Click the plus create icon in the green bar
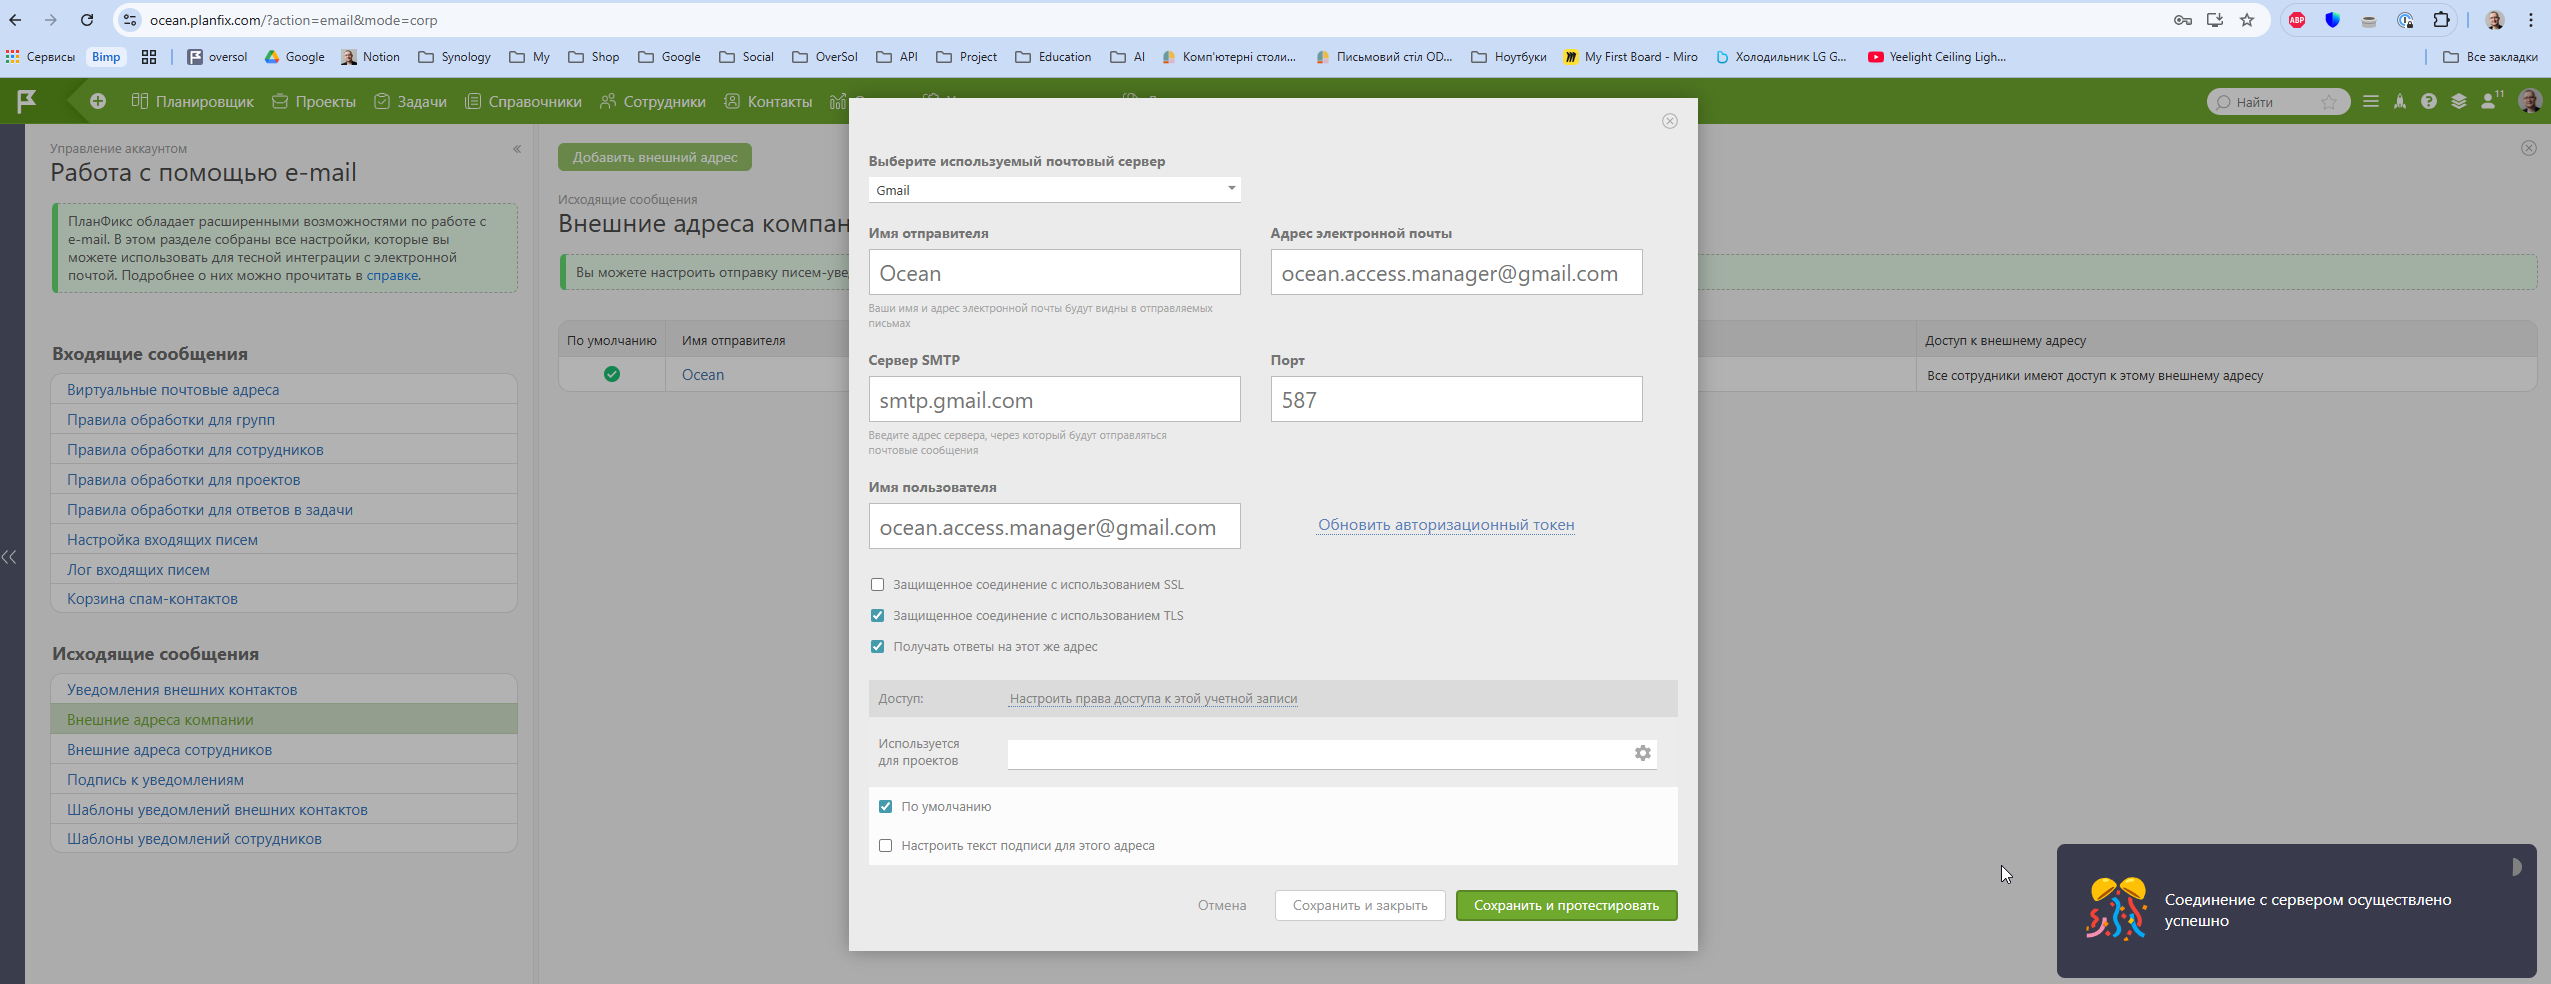 tap(98, 101)
